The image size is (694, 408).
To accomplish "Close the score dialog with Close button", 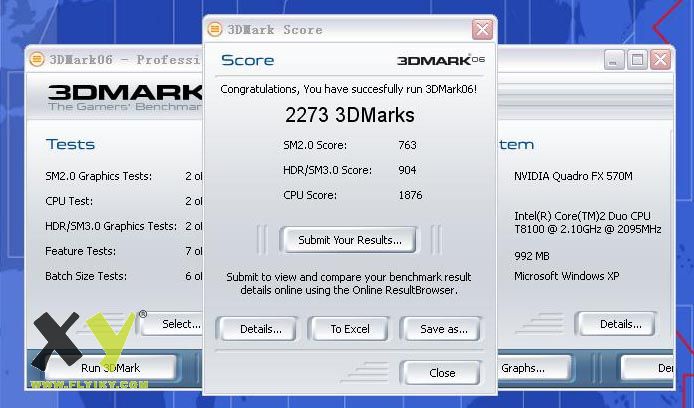I will point(442,373).
